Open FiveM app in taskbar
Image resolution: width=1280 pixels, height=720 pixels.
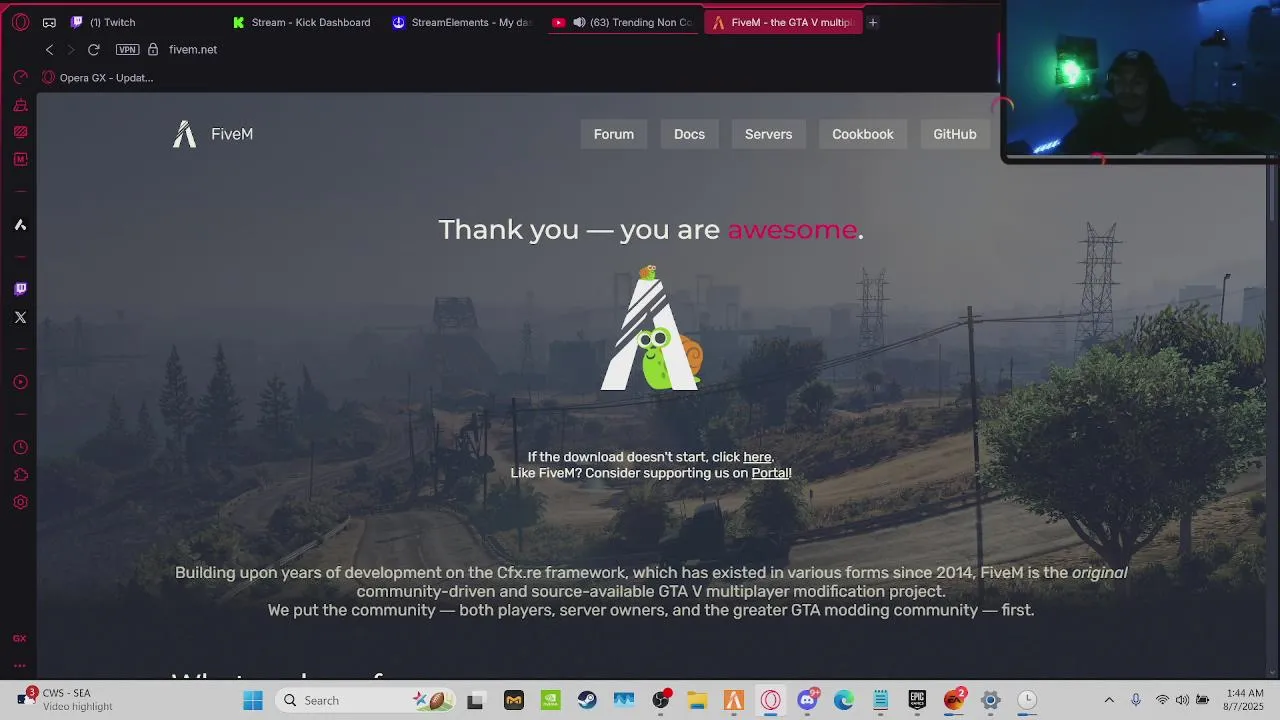734,700
